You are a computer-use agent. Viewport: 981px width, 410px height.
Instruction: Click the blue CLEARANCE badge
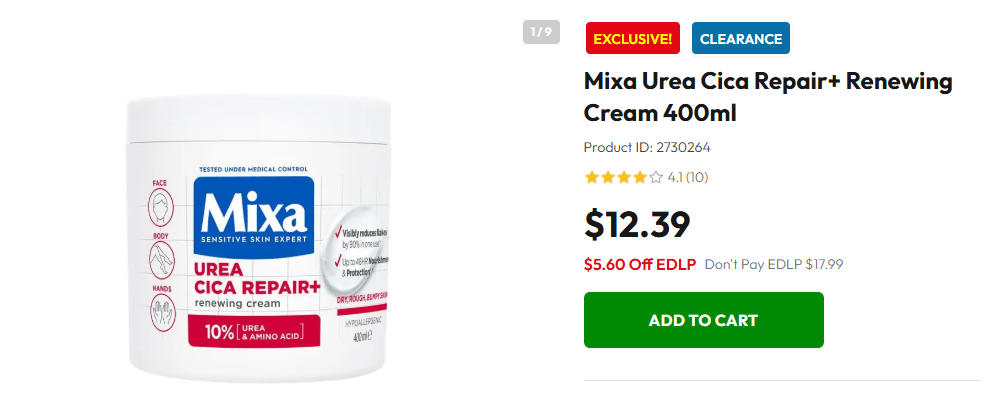point(741,38)
